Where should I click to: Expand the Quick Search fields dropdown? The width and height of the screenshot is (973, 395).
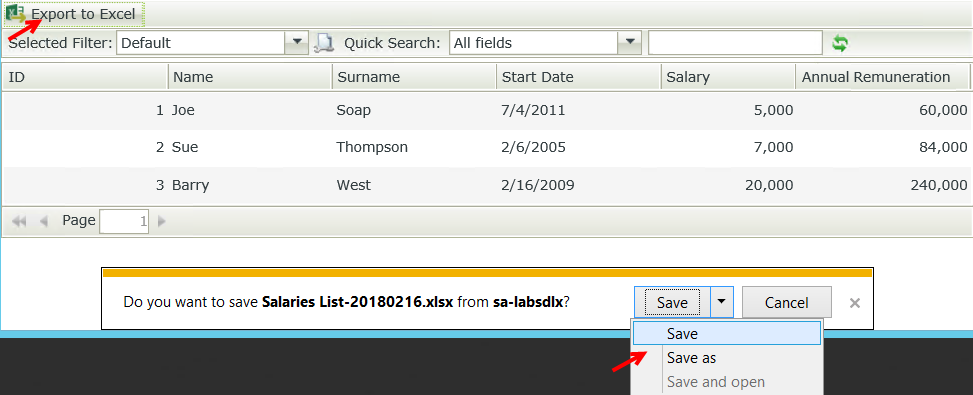coord(630,43)
